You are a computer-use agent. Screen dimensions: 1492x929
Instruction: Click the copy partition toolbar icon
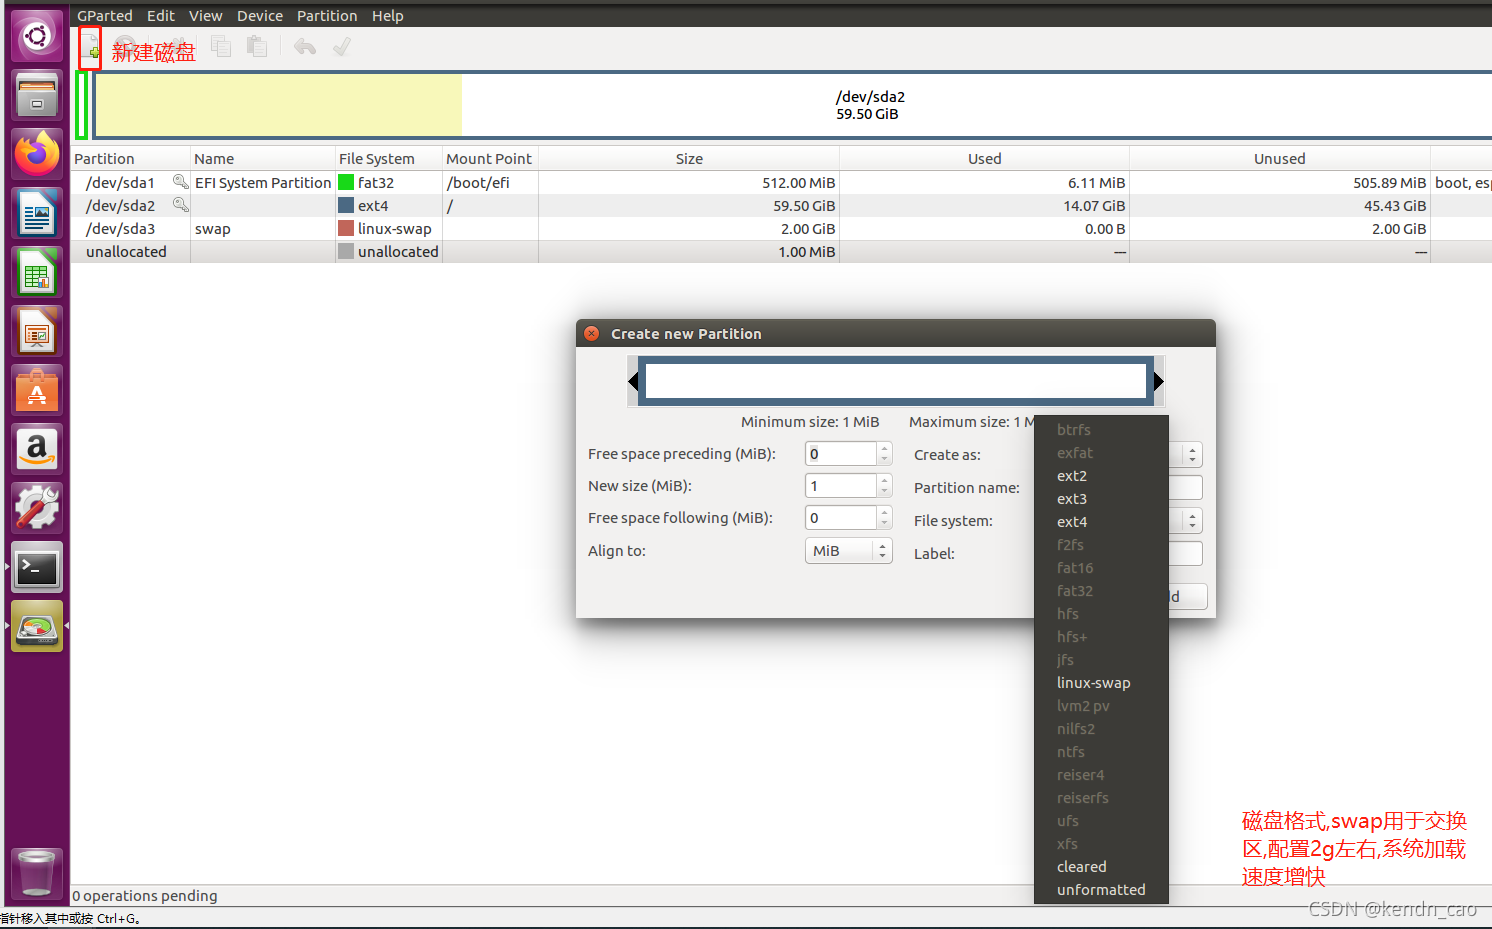tap(221, 47)
